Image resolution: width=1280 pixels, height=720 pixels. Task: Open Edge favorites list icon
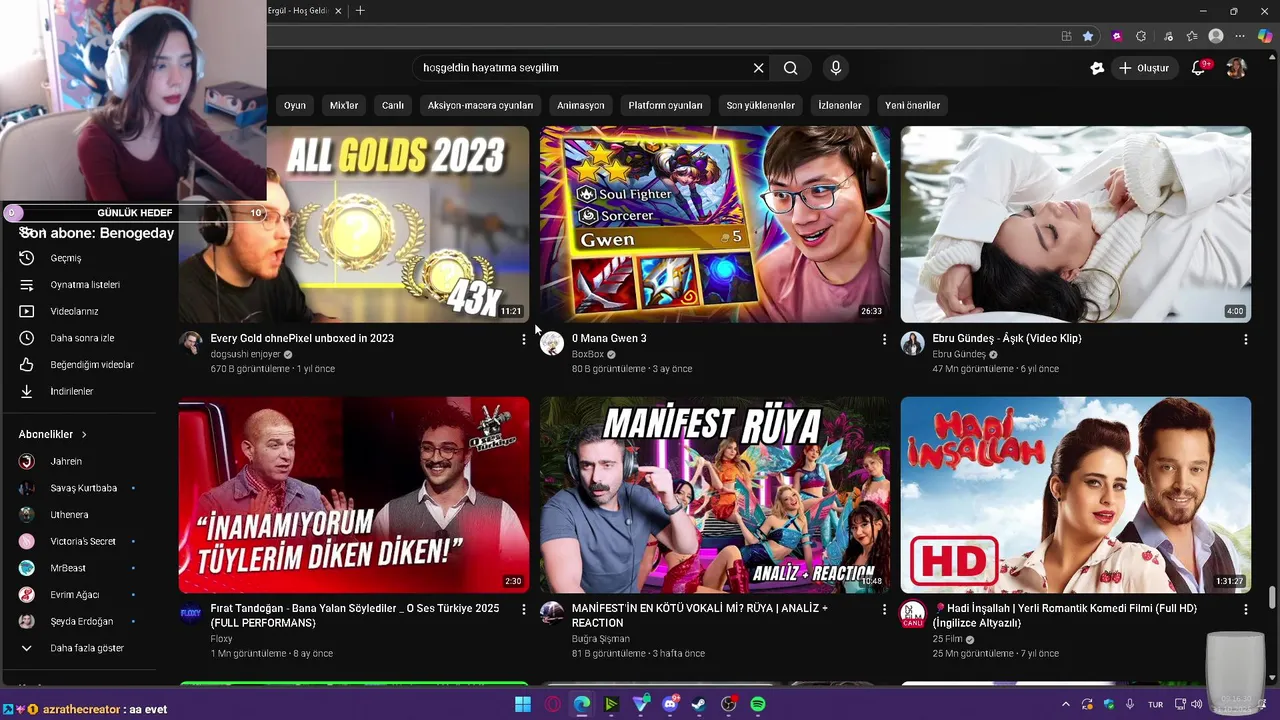pyautogui.click(x=1192, y=36)
